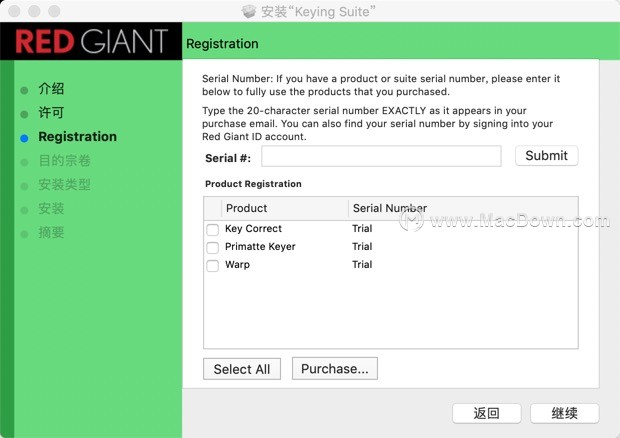The width and height of the screenshot is (620, 438).
Task: Tick the Primatte Keyer checkbox
Action: pyautogui.click(x=212, y=248)
